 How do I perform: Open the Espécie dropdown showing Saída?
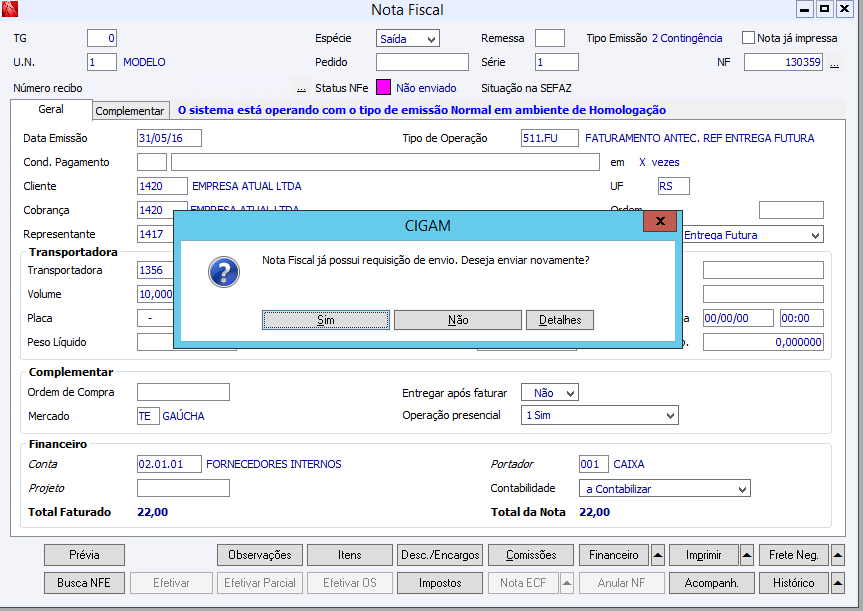tap(408, 39)
